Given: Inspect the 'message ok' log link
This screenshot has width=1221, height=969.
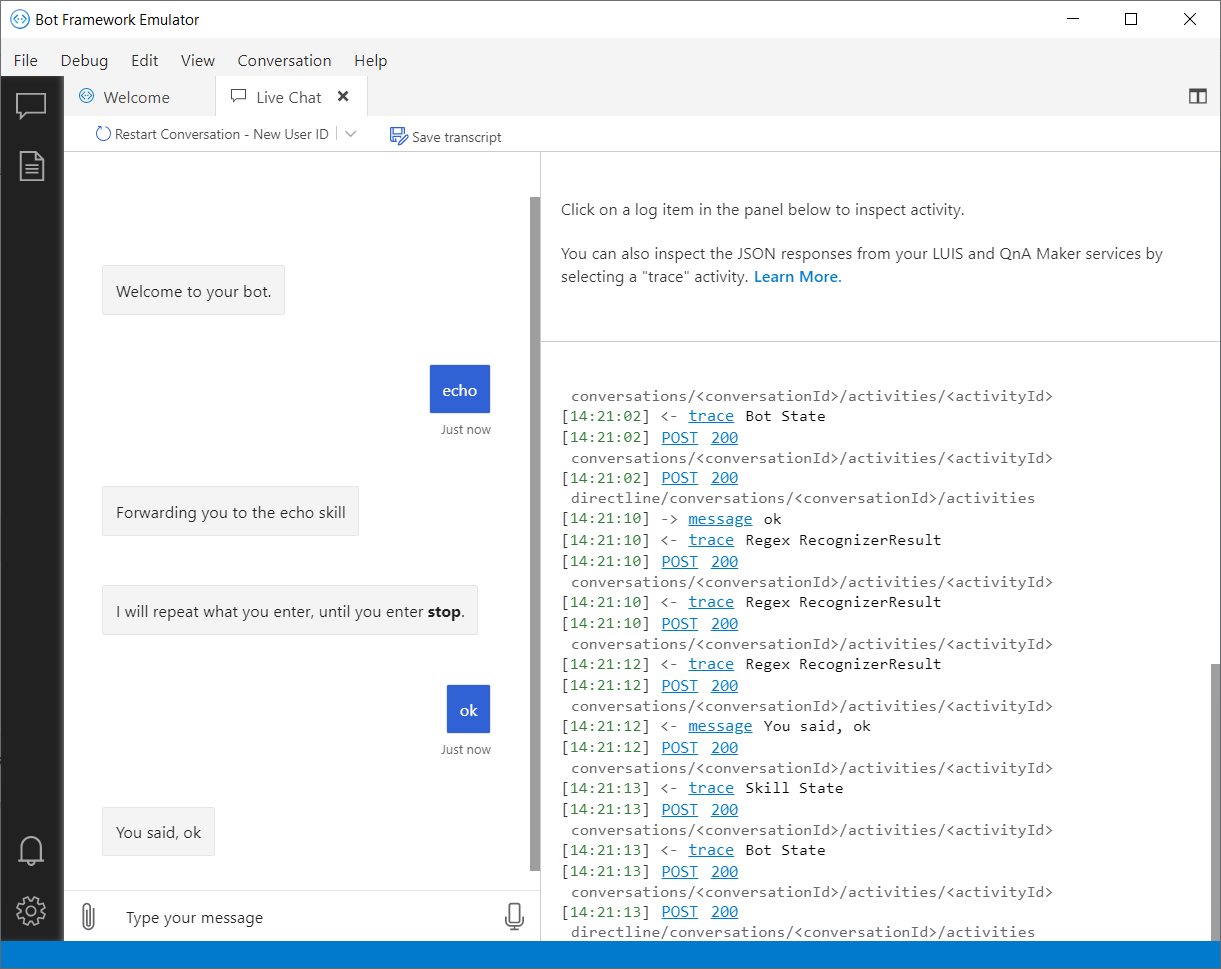Looking at the screenshot, I should tap(720, 519).
